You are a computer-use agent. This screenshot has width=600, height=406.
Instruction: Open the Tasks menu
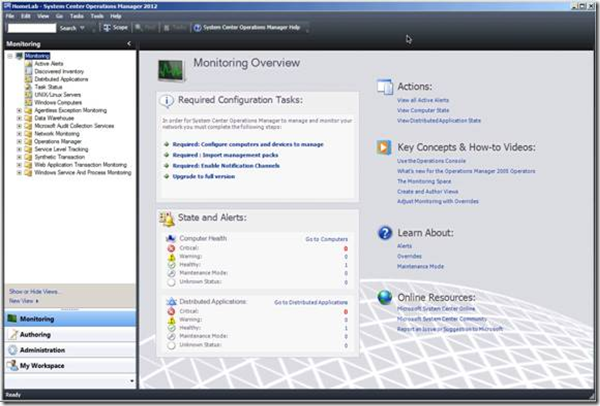(x=77, y=16)
